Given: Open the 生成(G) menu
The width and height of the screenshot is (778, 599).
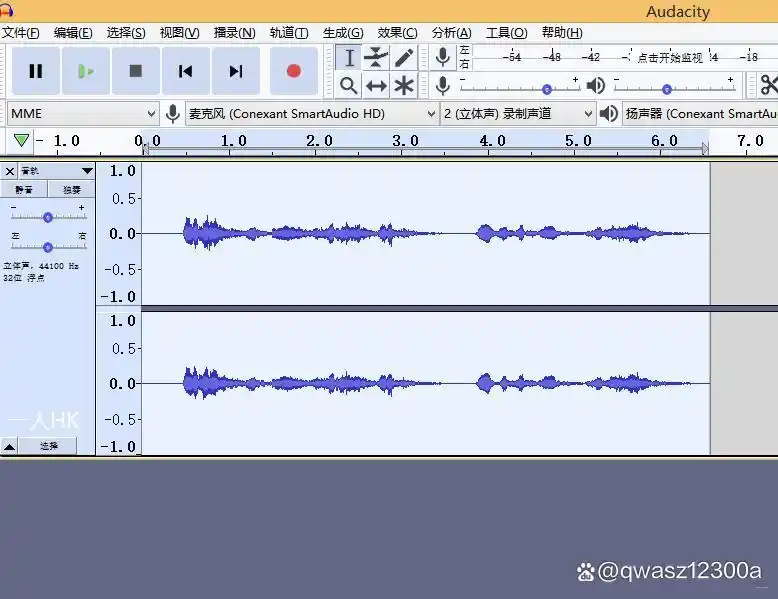Looking at the screenshot, I should tap(342, 33).
